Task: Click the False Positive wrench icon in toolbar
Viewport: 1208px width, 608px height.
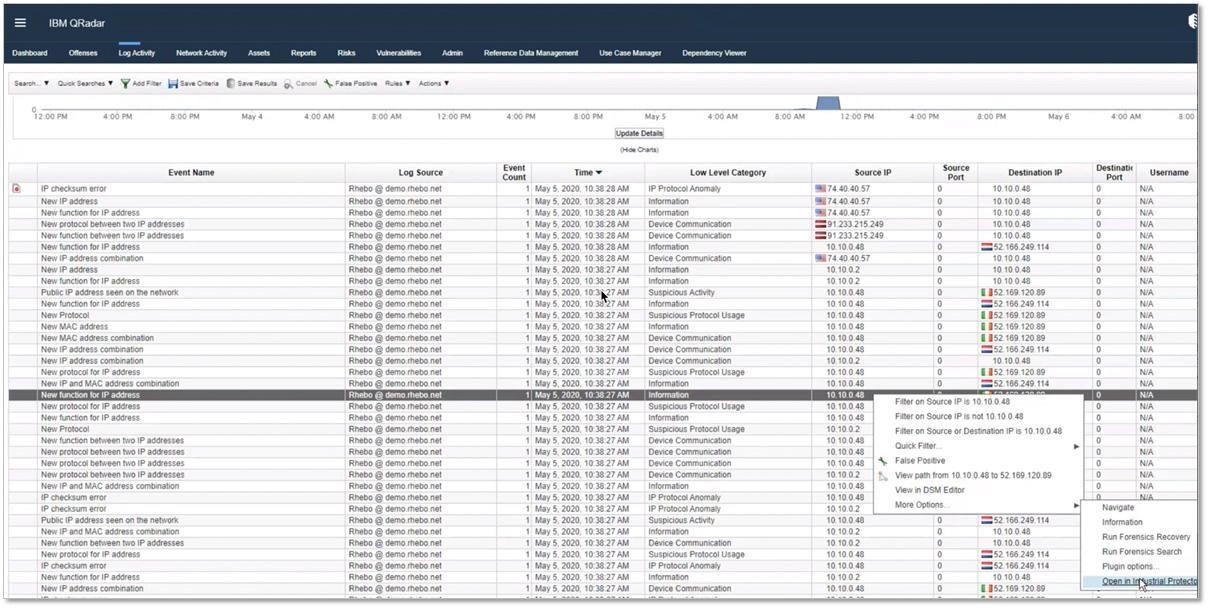Action: (328, 84)
